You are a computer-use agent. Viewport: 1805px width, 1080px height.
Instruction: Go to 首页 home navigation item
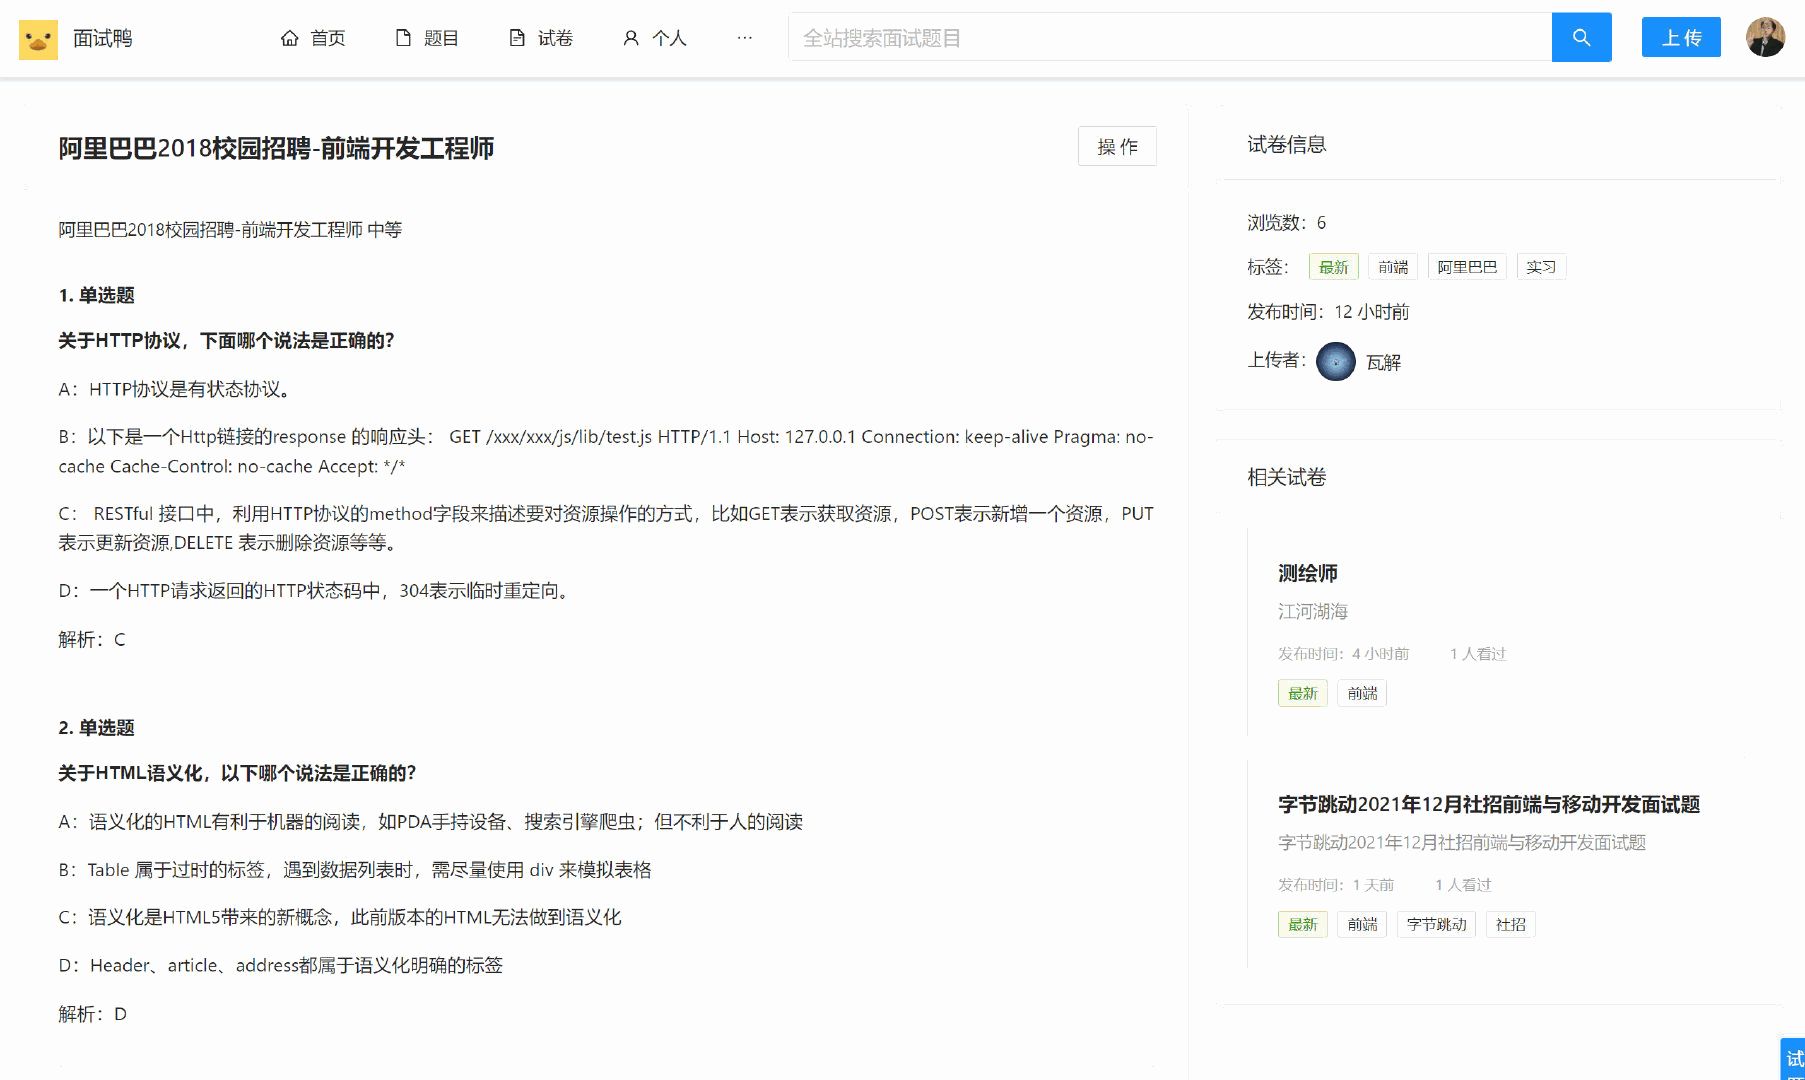(x=313, y=38)
